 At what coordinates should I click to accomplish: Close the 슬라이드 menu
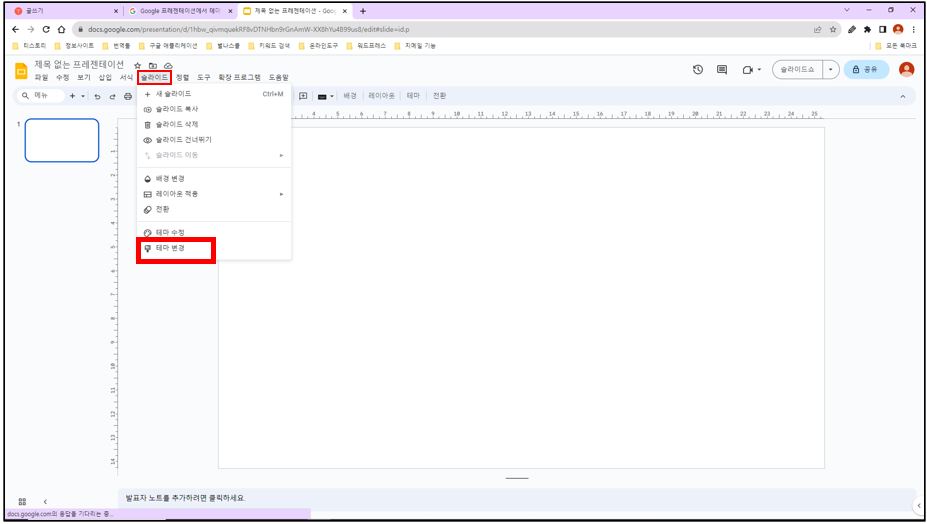click(154, 77)
